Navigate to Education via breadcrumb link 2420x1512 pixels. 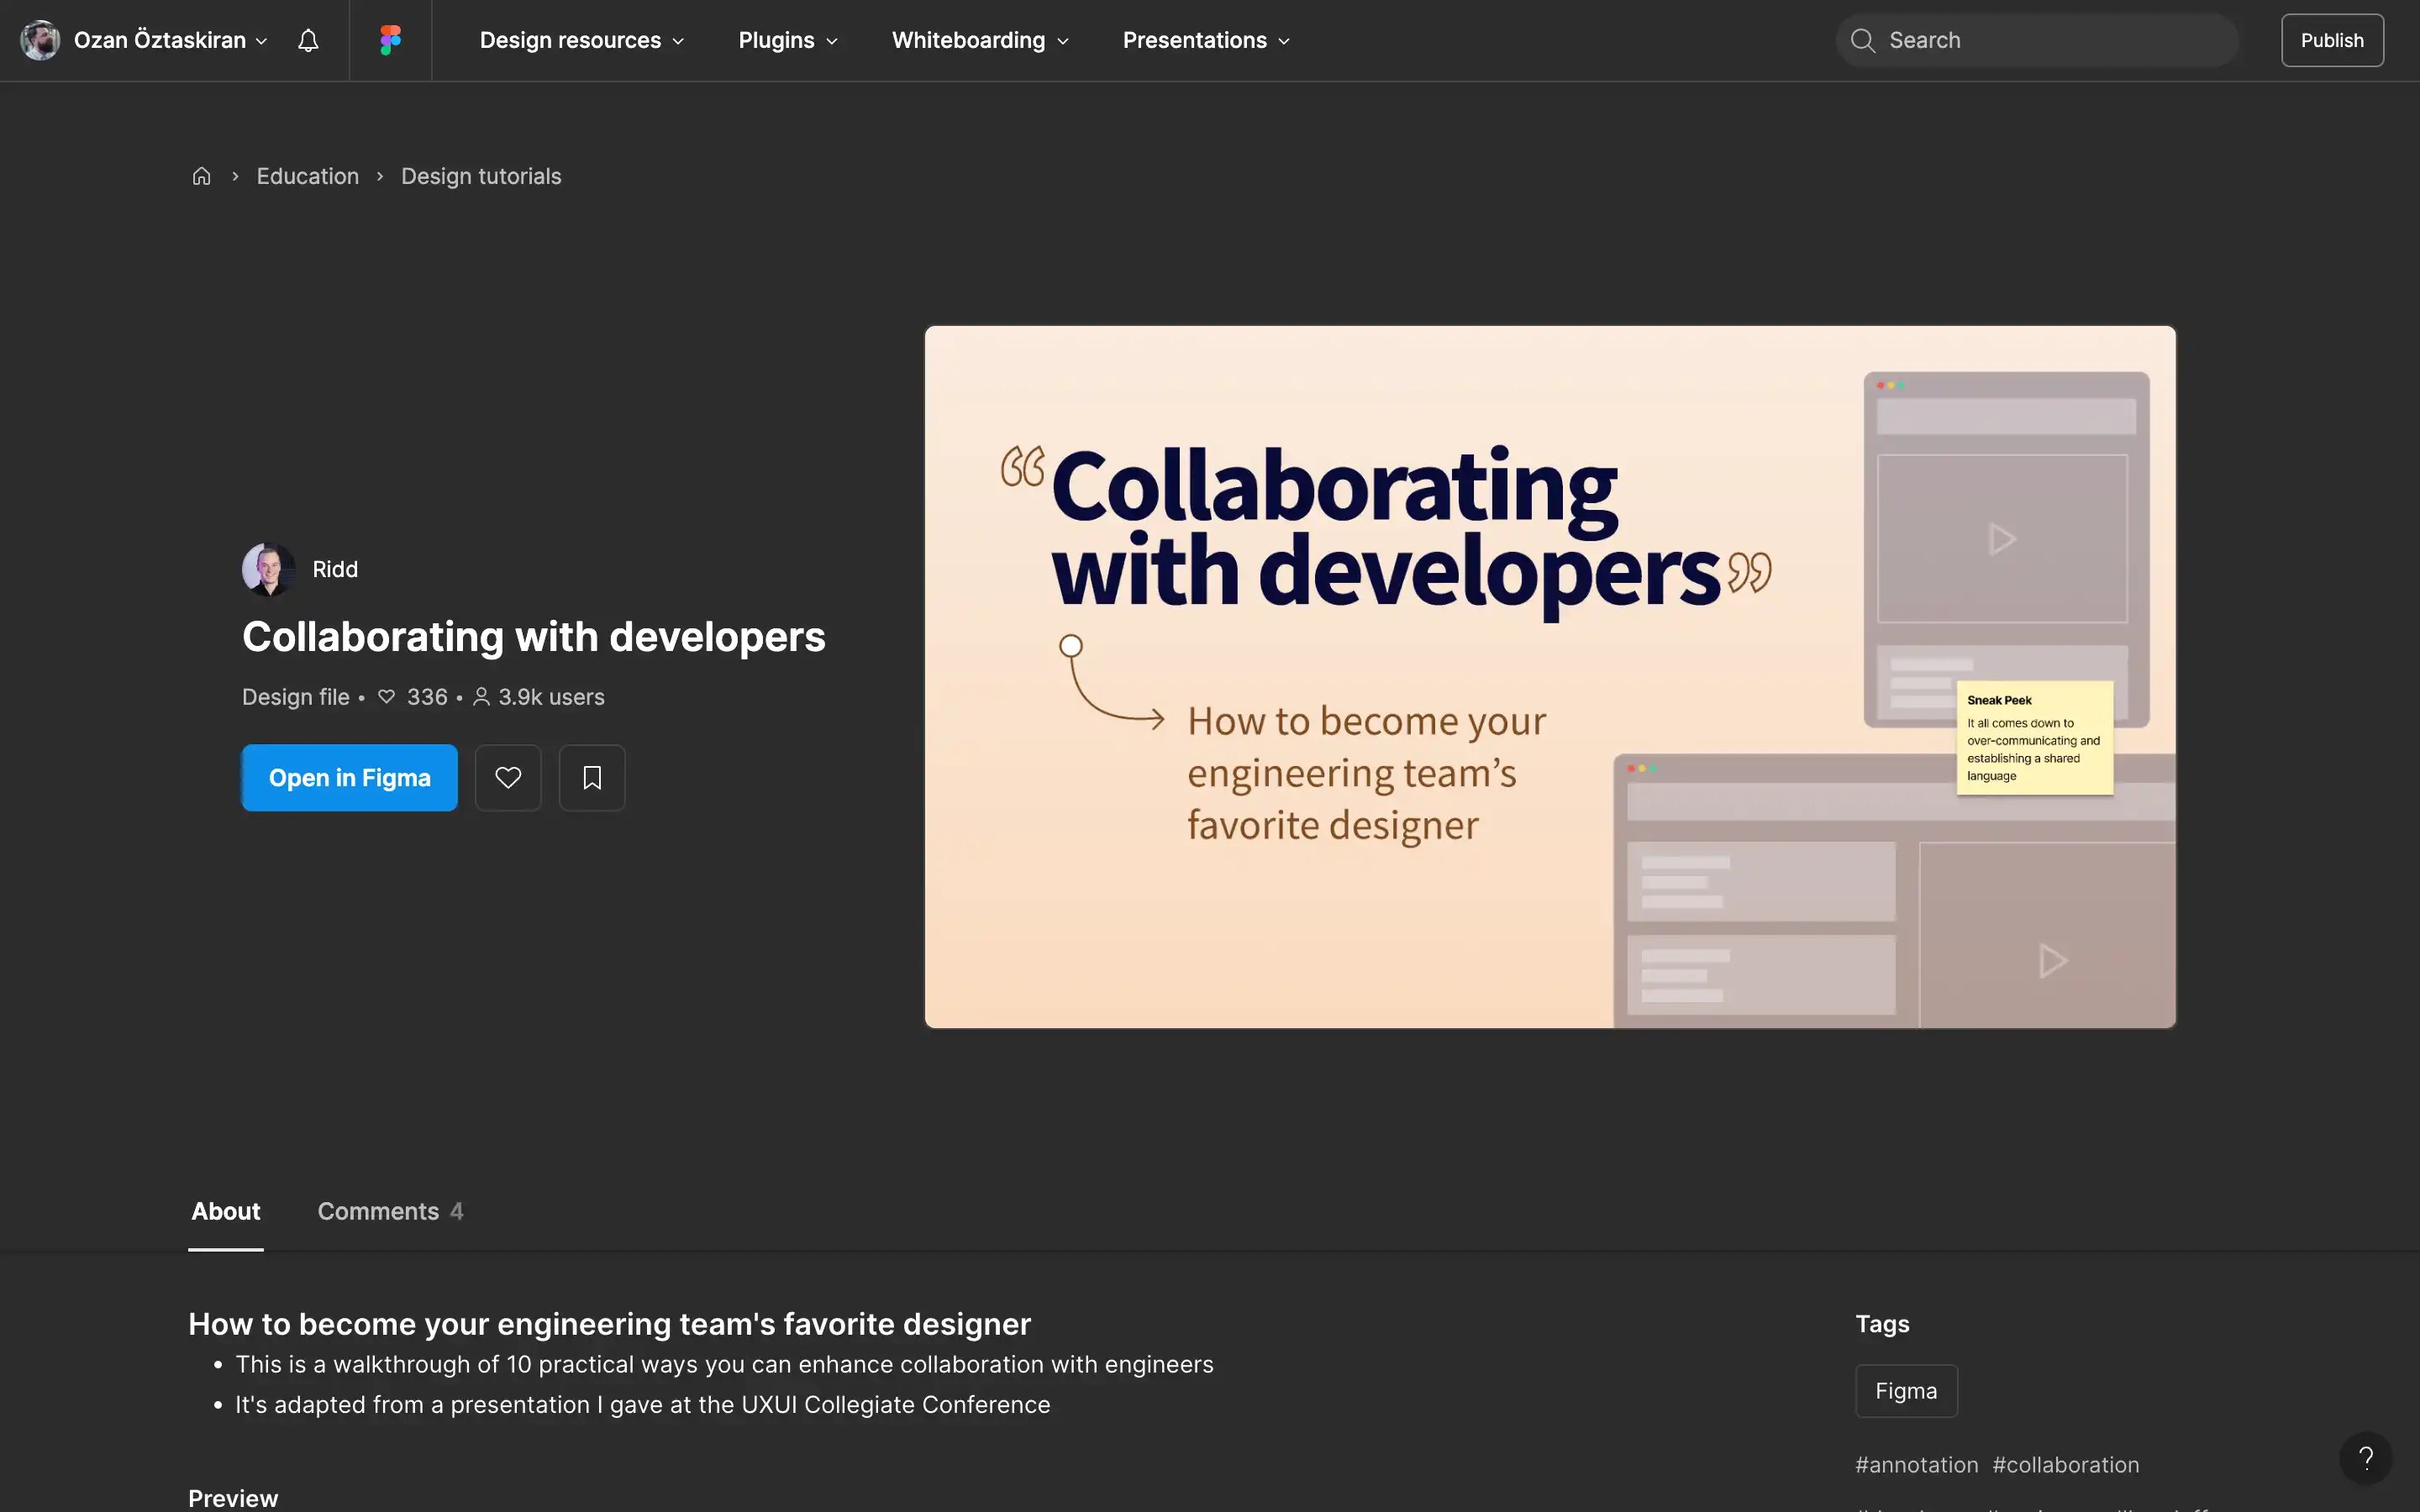click(x=307, y=175)
